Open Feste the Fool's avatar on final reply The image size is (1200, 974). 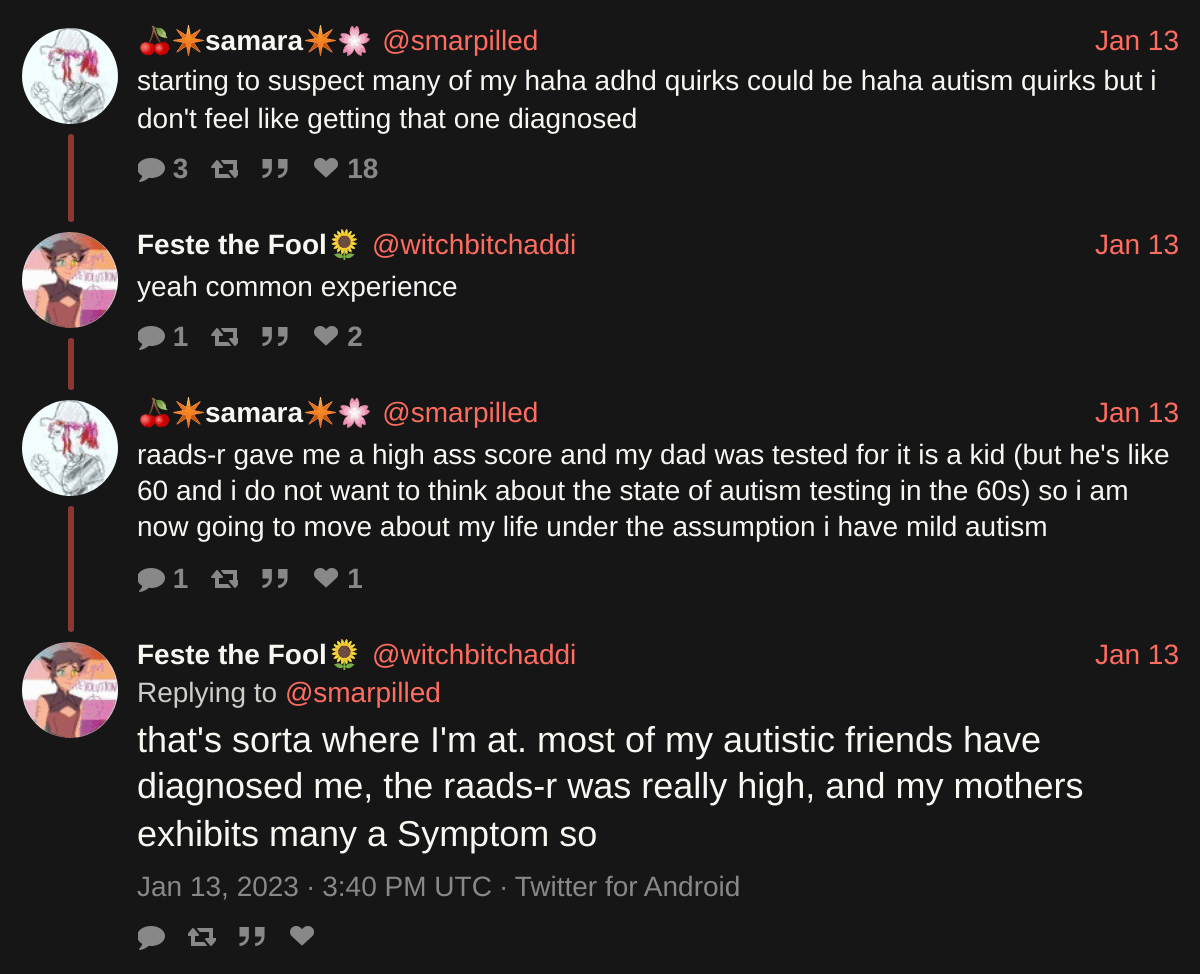70,690
